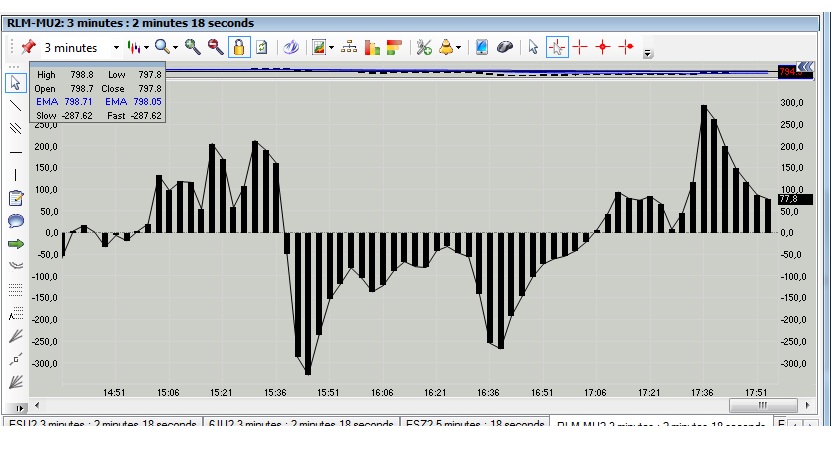Screen dimensions: 831x460
Task: Select the bottom multi-line fan tool
Action: pyautogui.click(x=16, y=382)
